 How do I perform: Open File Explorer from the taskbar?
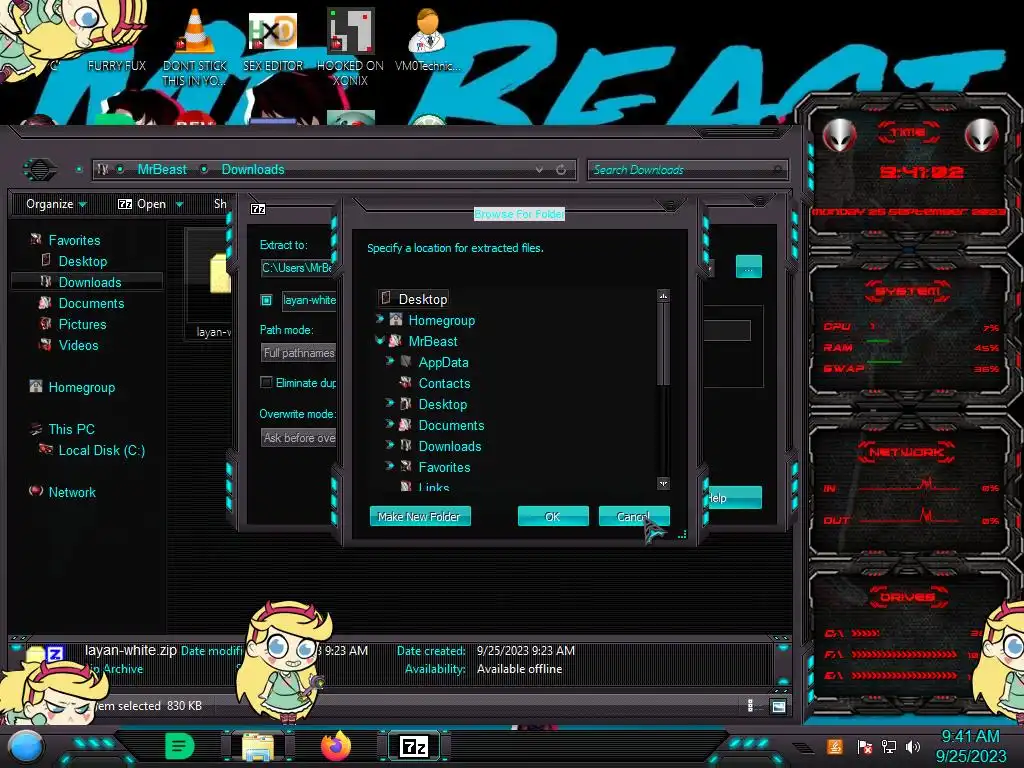258,746
